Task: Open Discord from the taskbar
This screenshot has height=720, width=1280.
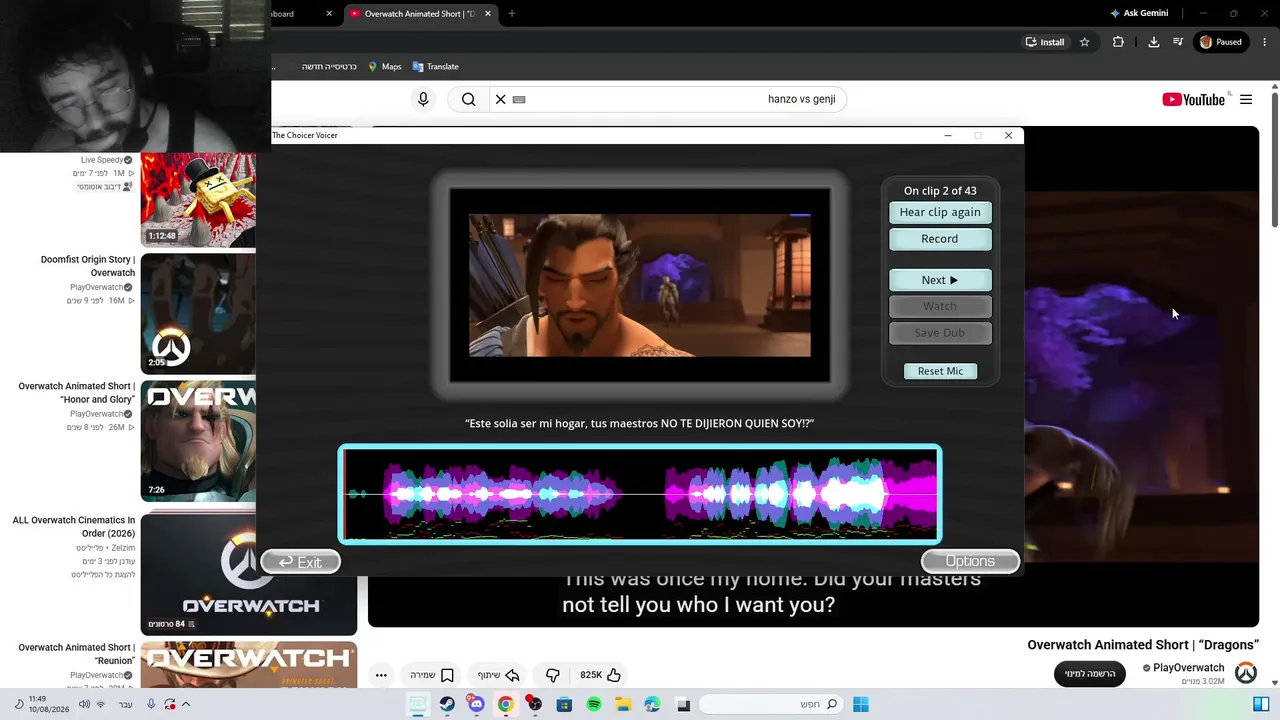Action: pos(476,705)
